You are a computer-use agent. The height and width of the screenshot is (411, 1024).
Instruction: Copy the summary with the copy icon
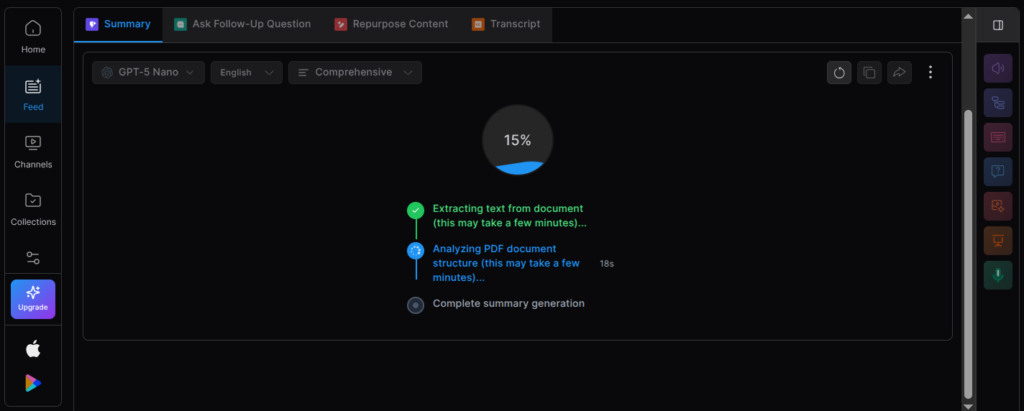[869, 72]
